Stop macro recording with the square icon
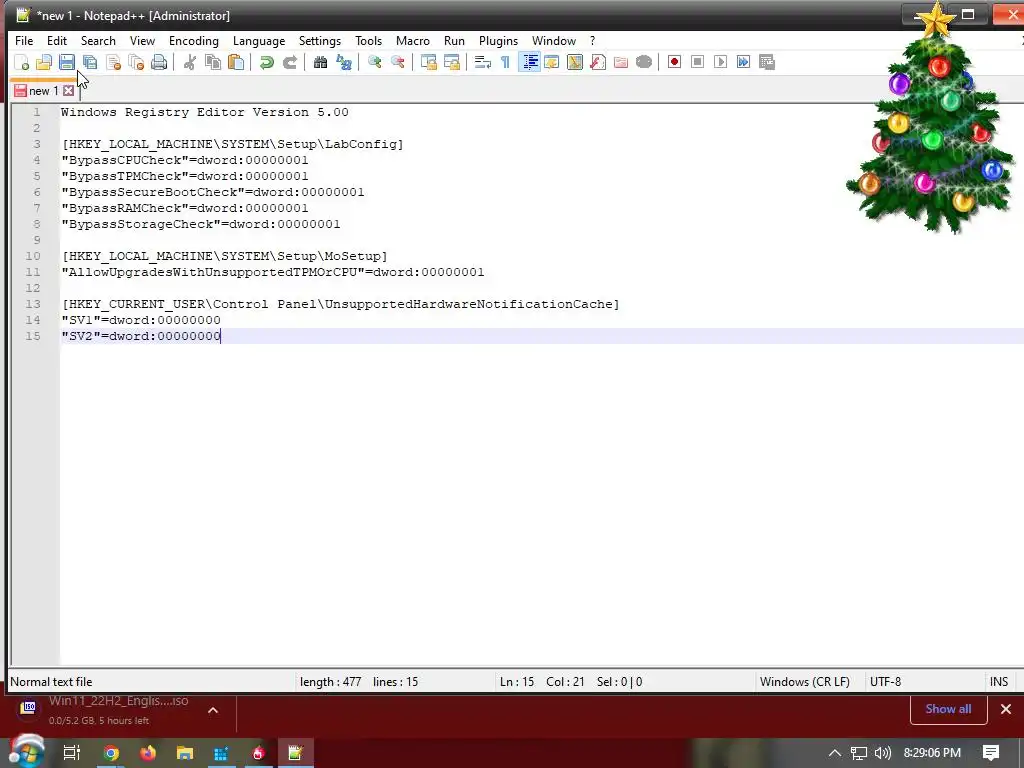The height and width of the screenshot is (768, 1024). pyautogui.click(x=697, y=62)
